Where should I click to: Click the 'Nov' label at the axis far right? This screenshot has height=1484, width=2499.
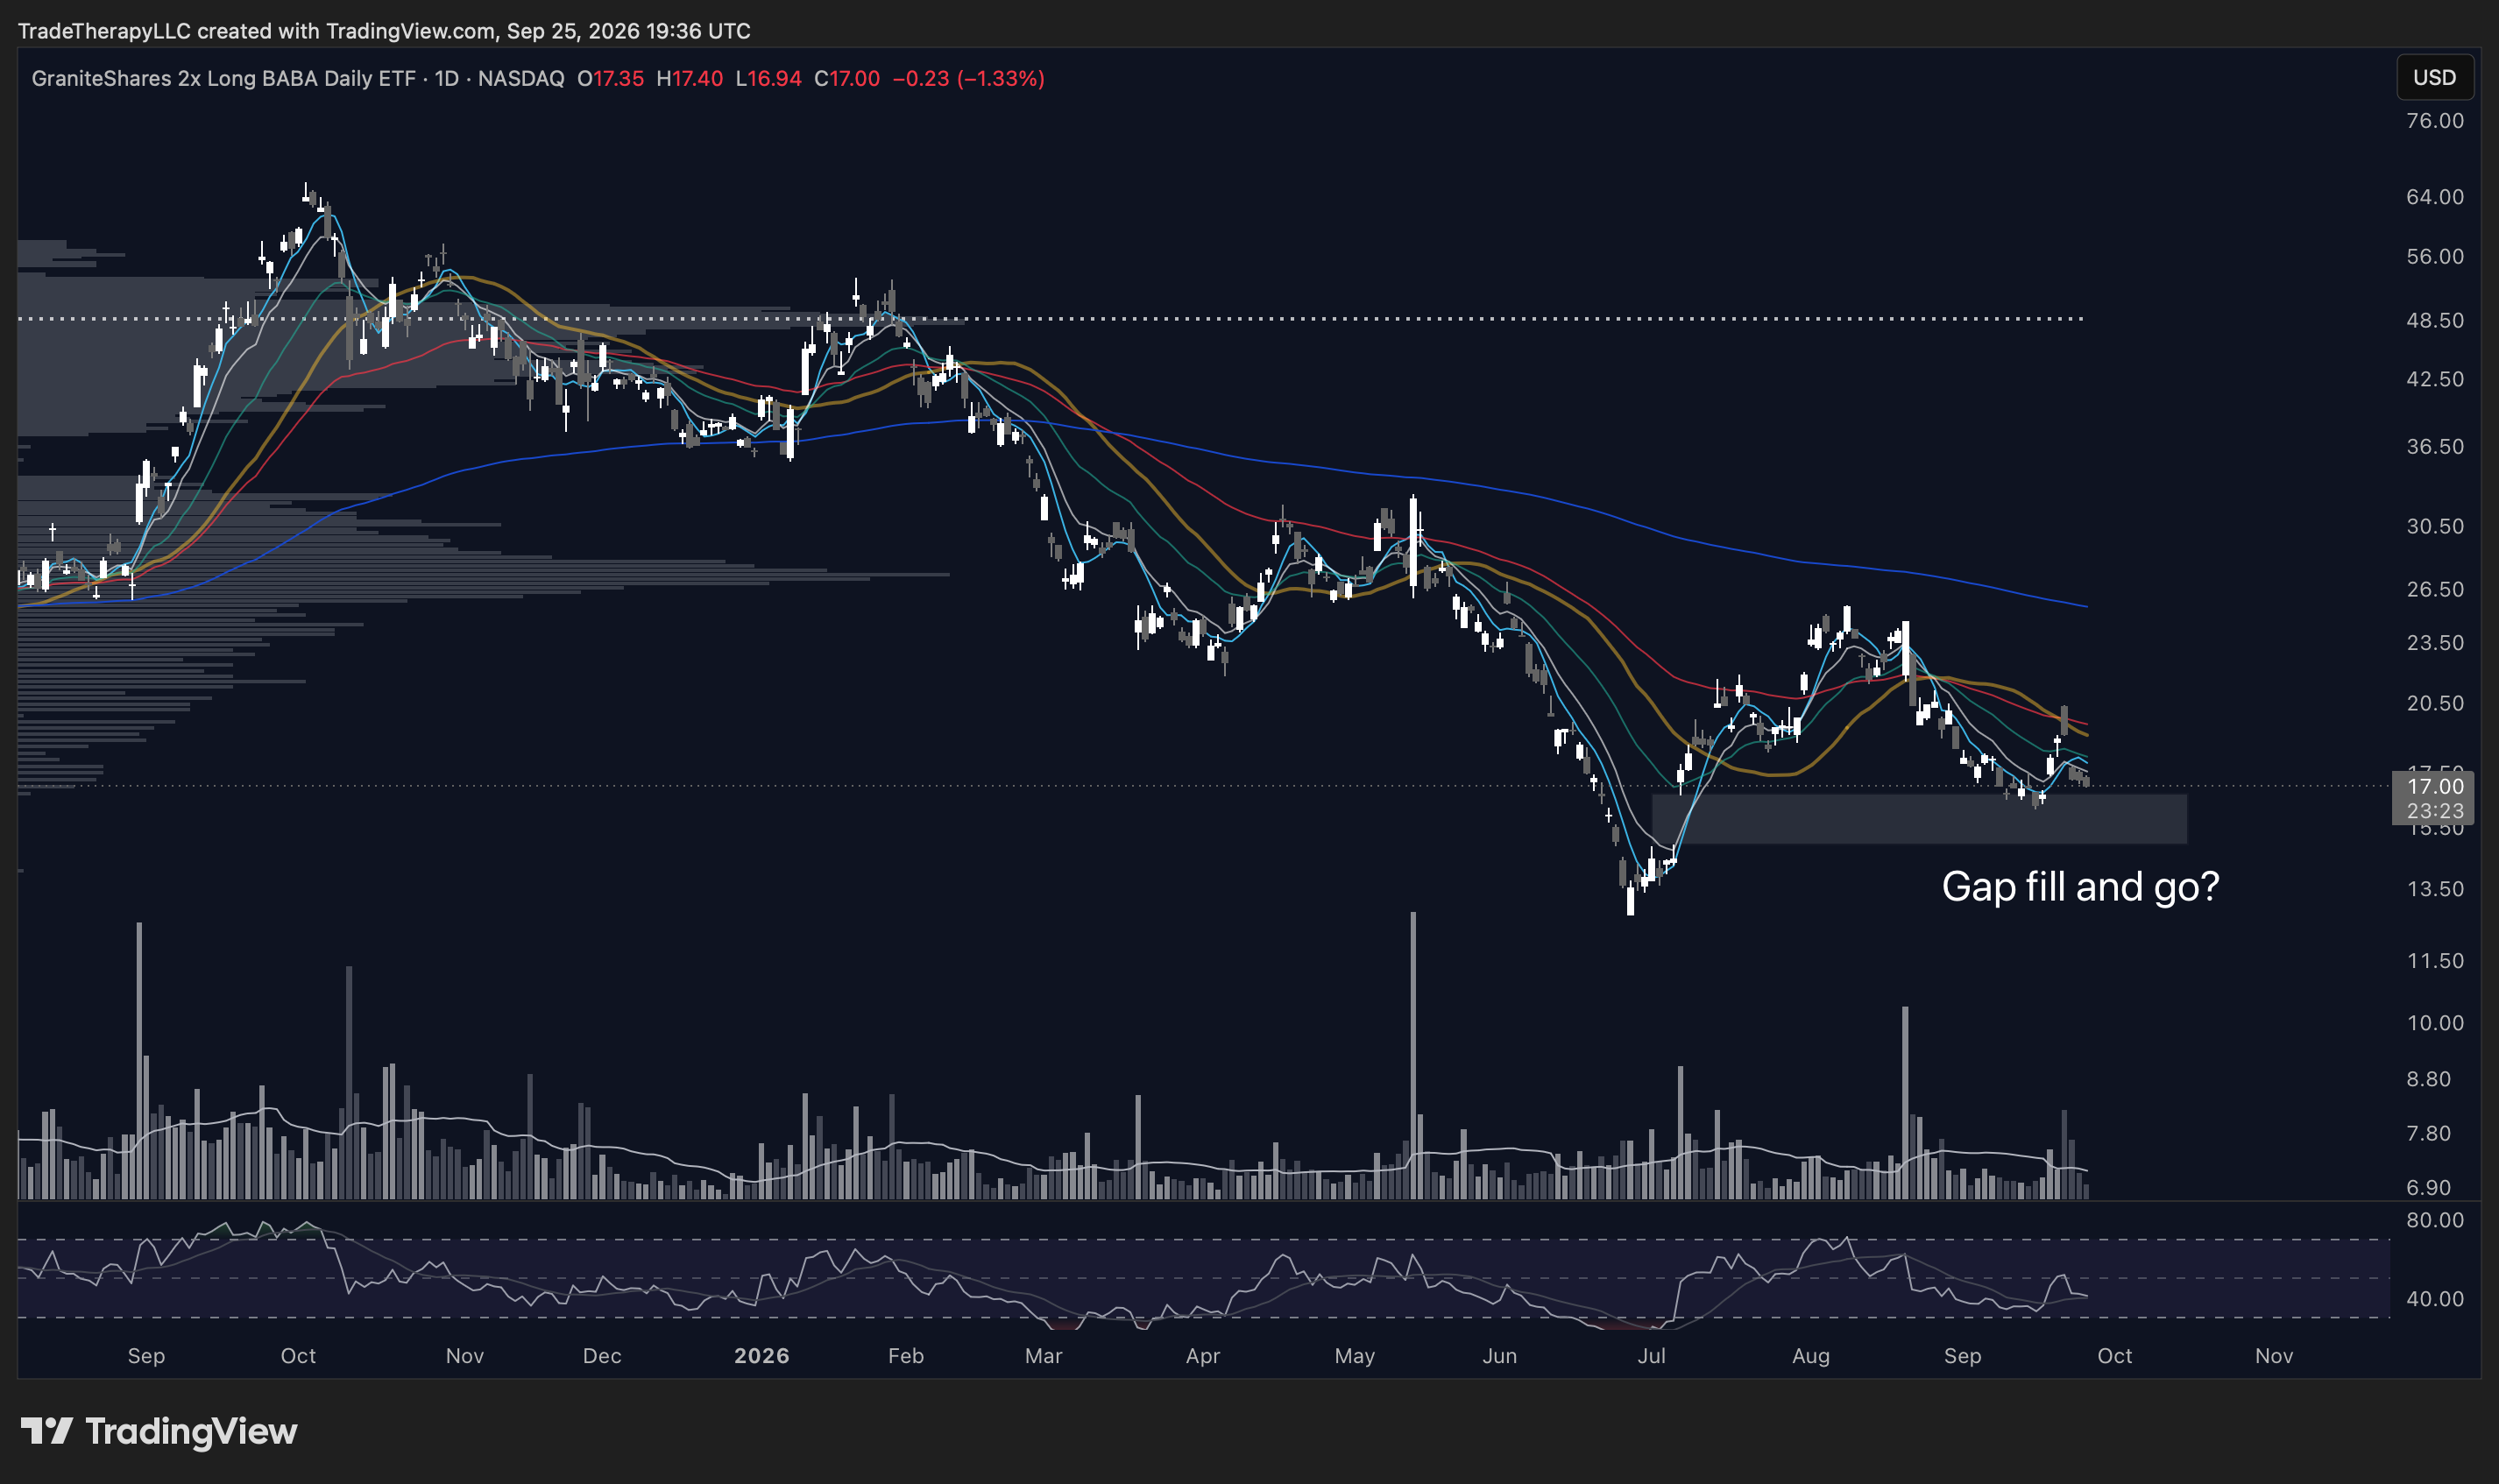(x=2274, y=1356)
